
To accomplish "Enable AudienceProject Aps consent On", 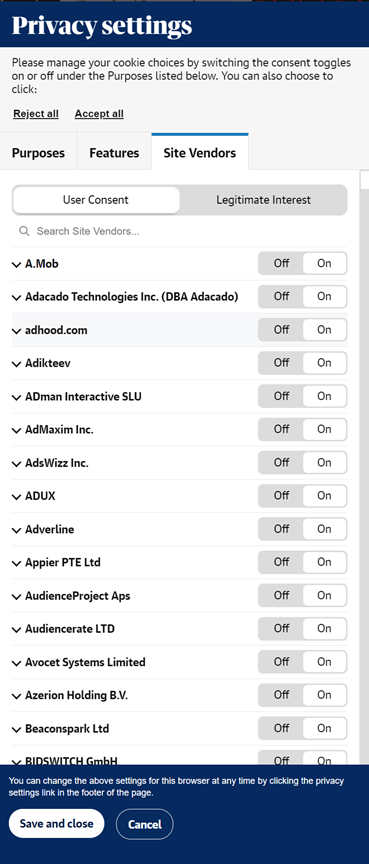I will click(324, 595).
